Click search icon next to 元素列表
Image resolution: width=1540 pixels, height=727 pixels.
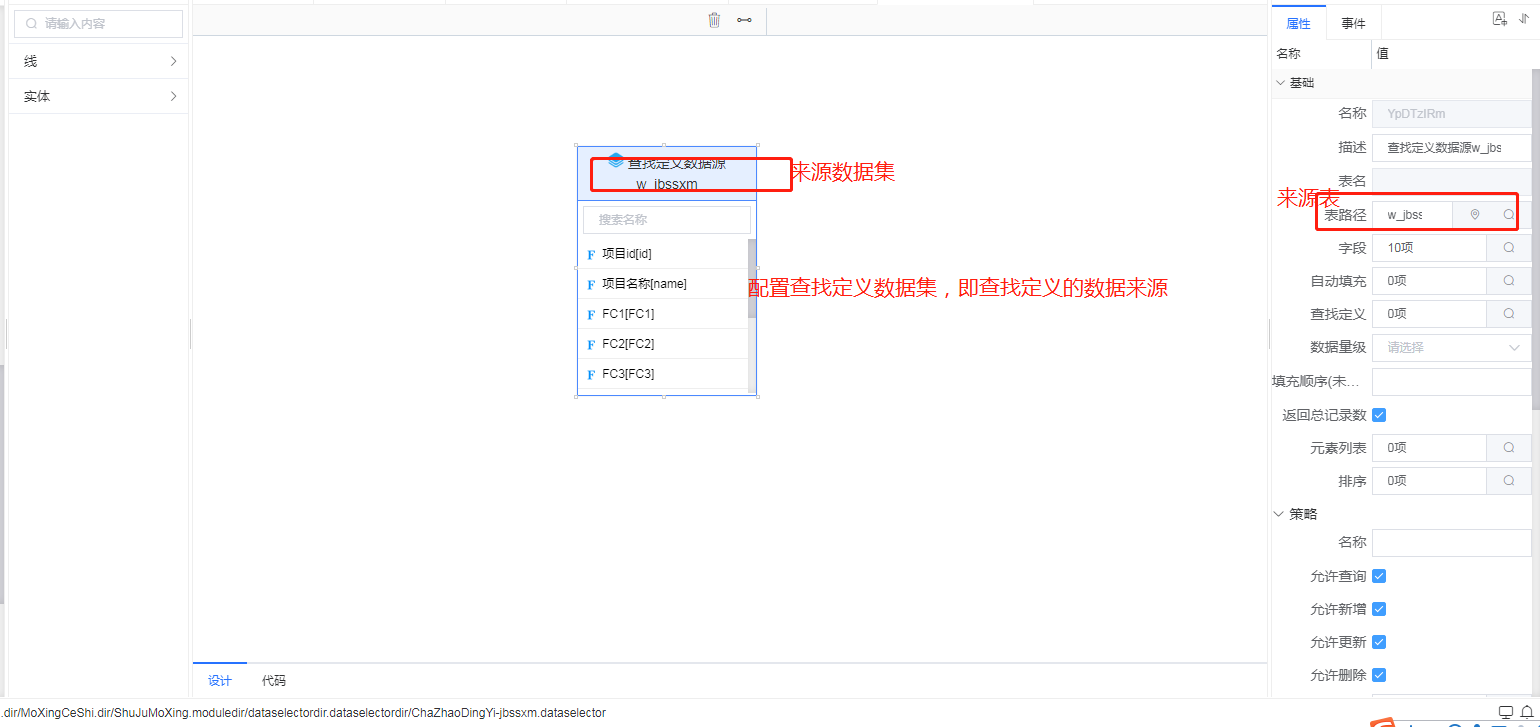1509,448
